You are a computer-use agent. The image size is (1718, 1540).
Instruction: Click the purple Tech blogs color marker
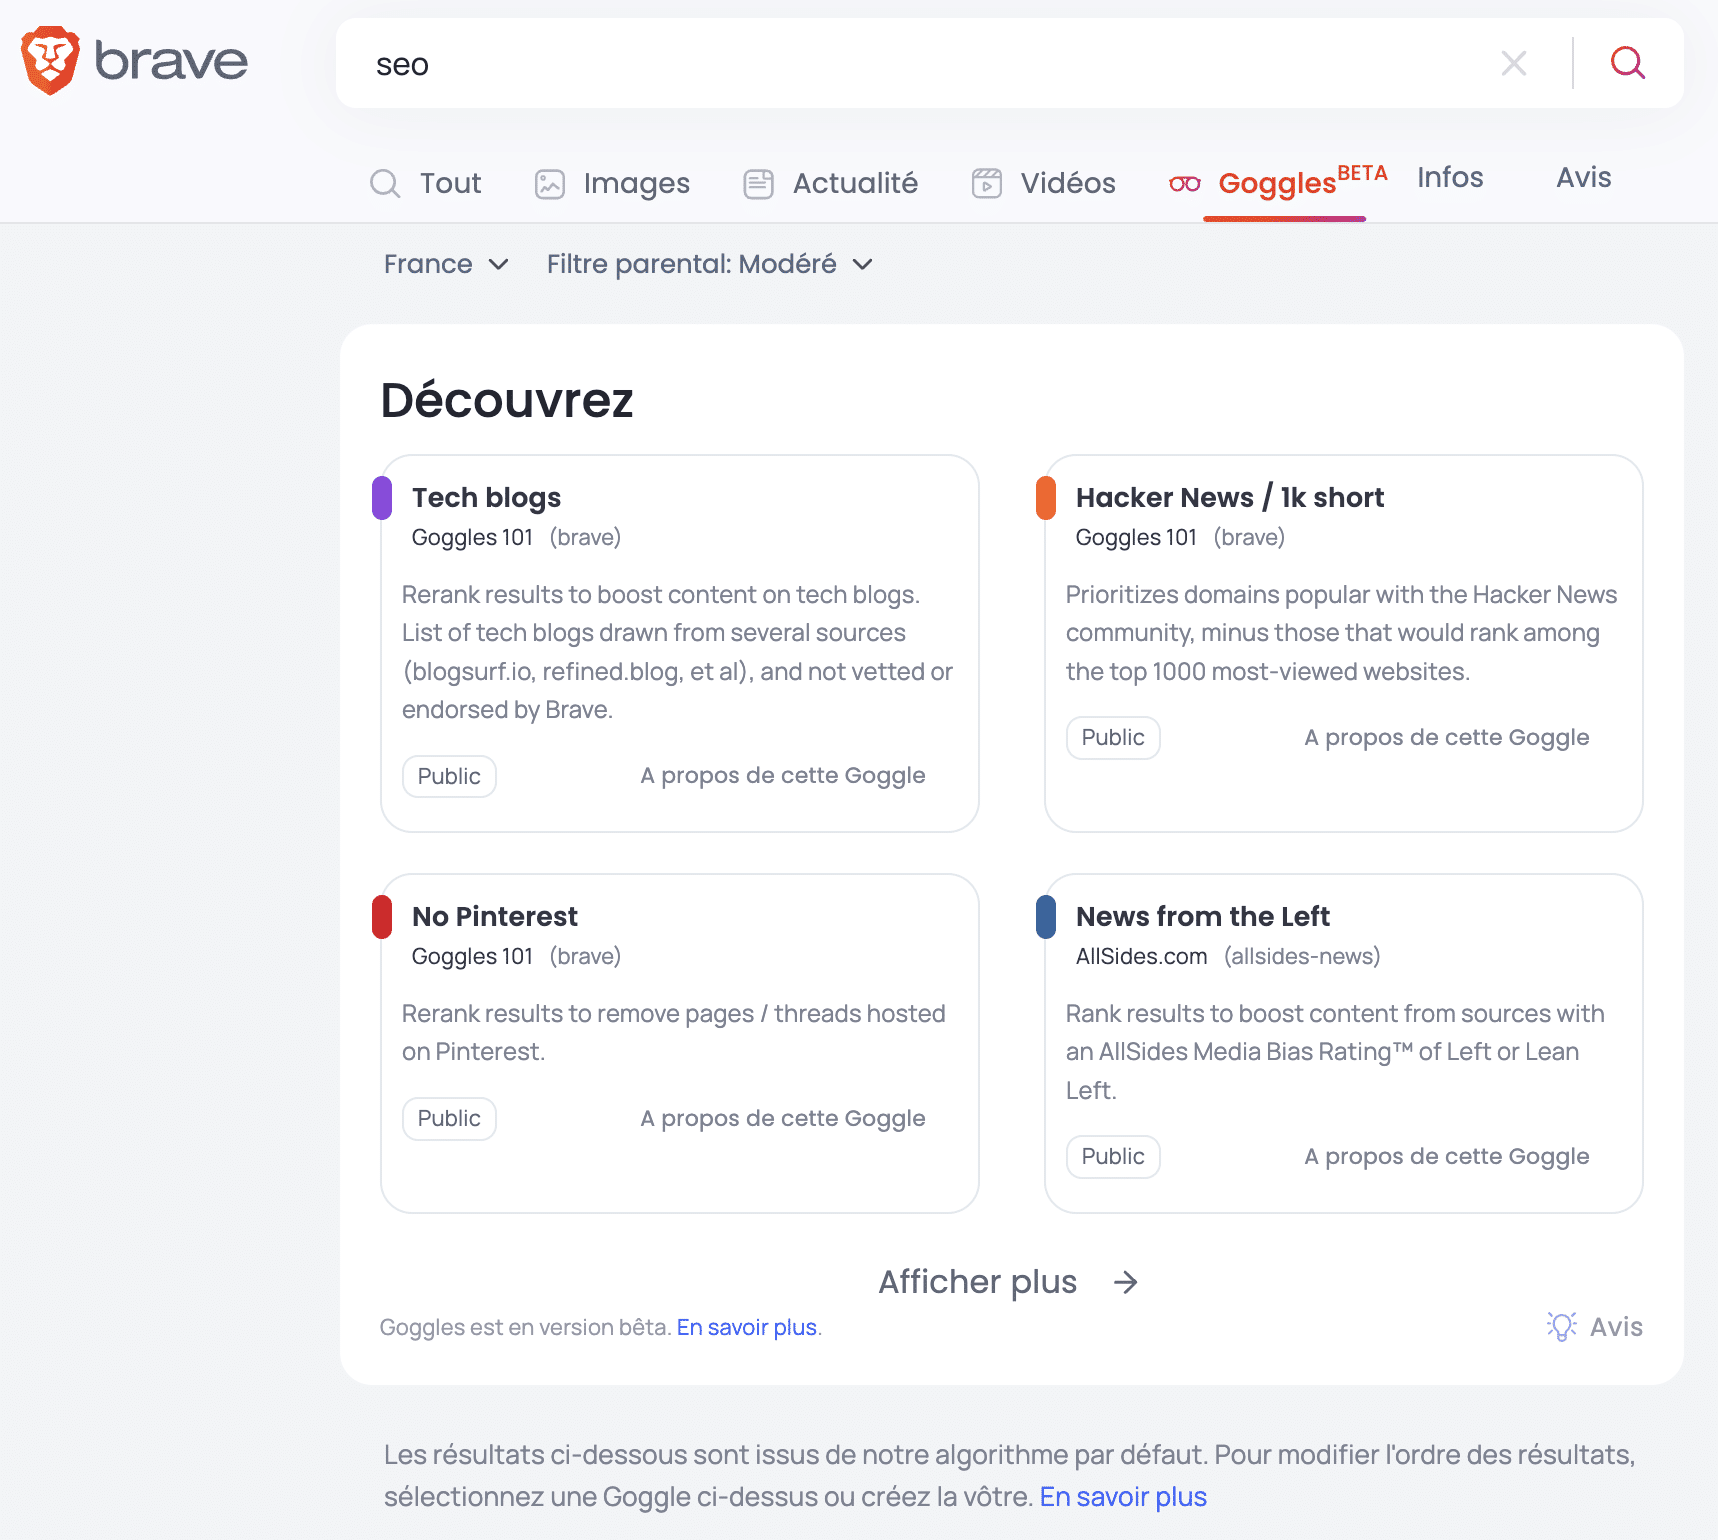click(x=382, y=498)
